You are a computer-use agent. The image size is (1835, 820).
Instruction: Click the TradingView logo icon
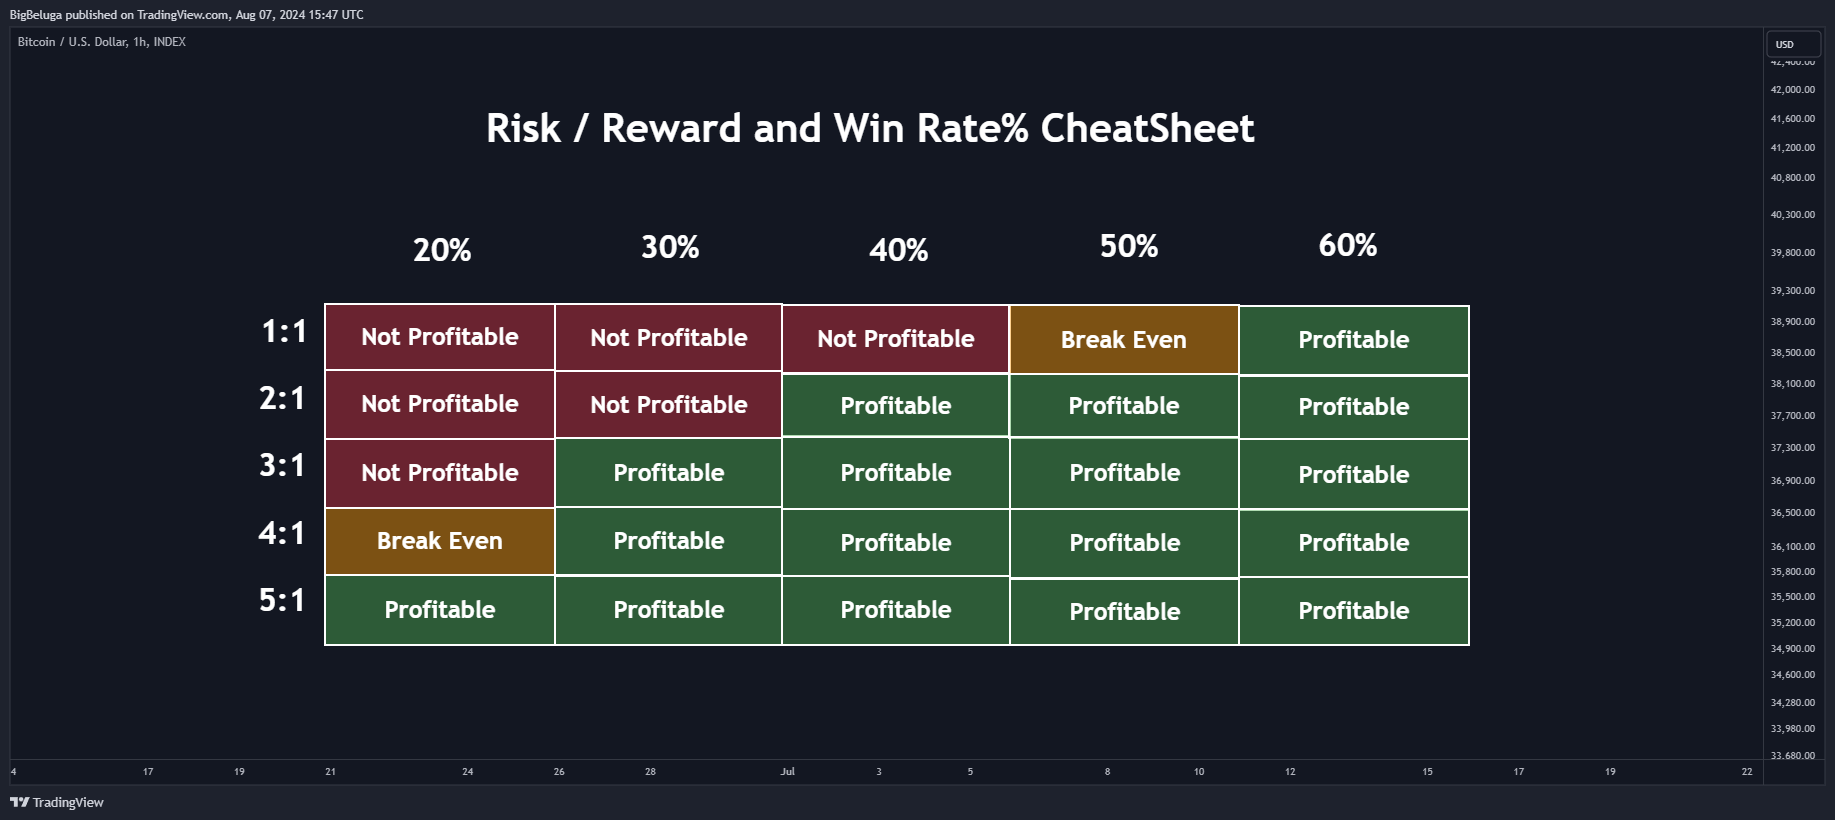(x=19, y=802)
